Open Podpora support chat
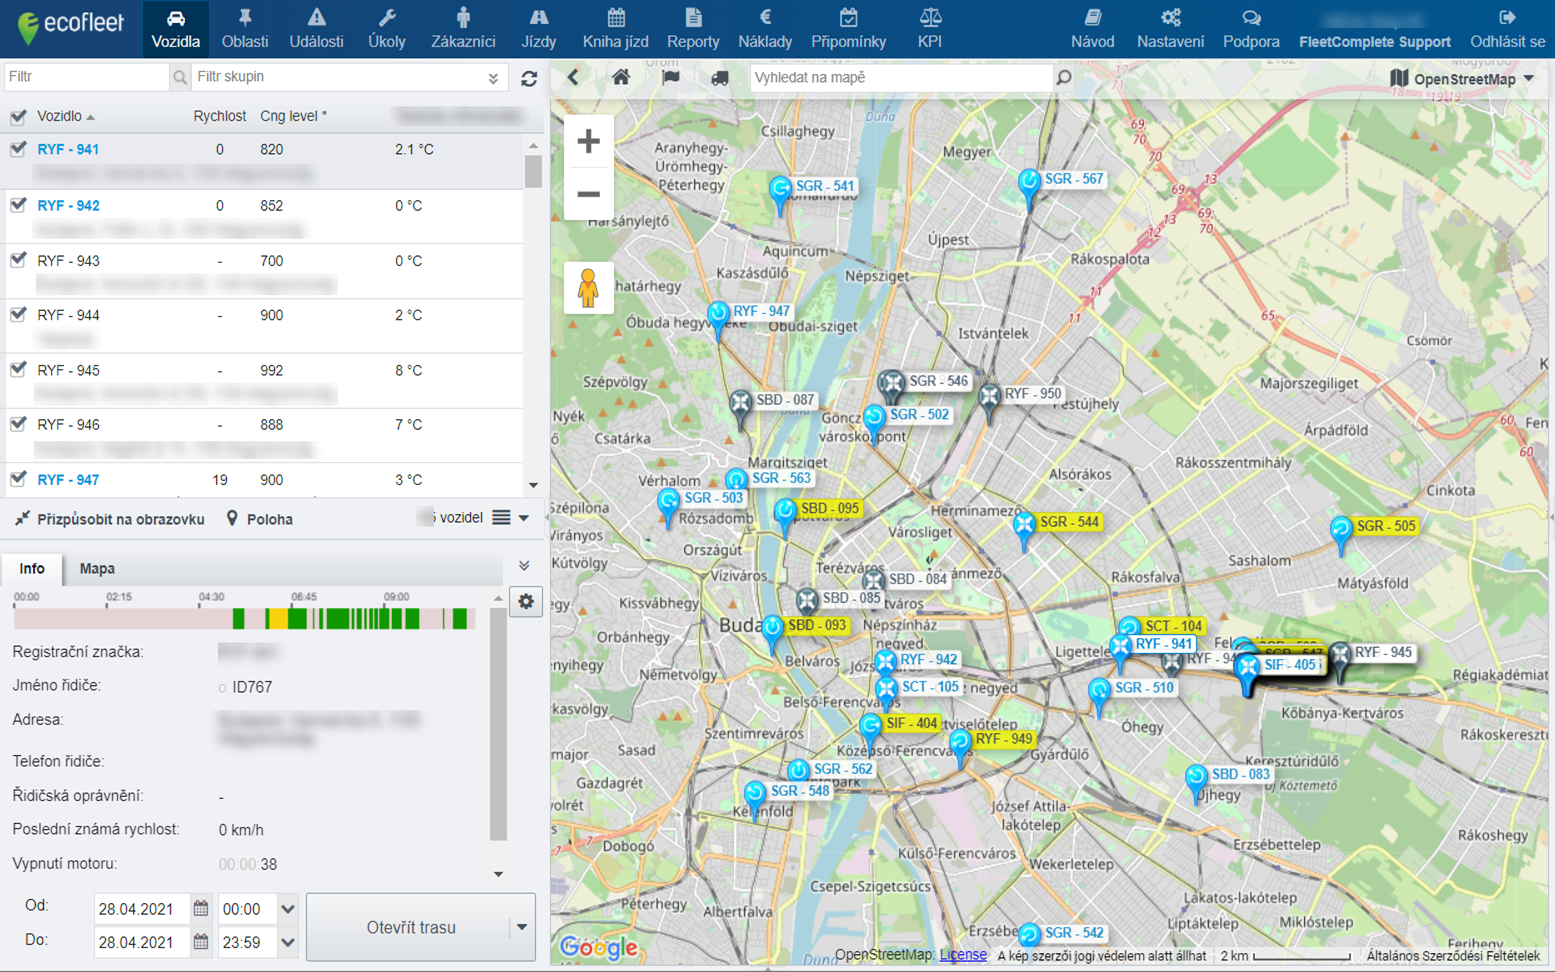The width and height of the screenshot is (1555, 972). point(1251,28)
